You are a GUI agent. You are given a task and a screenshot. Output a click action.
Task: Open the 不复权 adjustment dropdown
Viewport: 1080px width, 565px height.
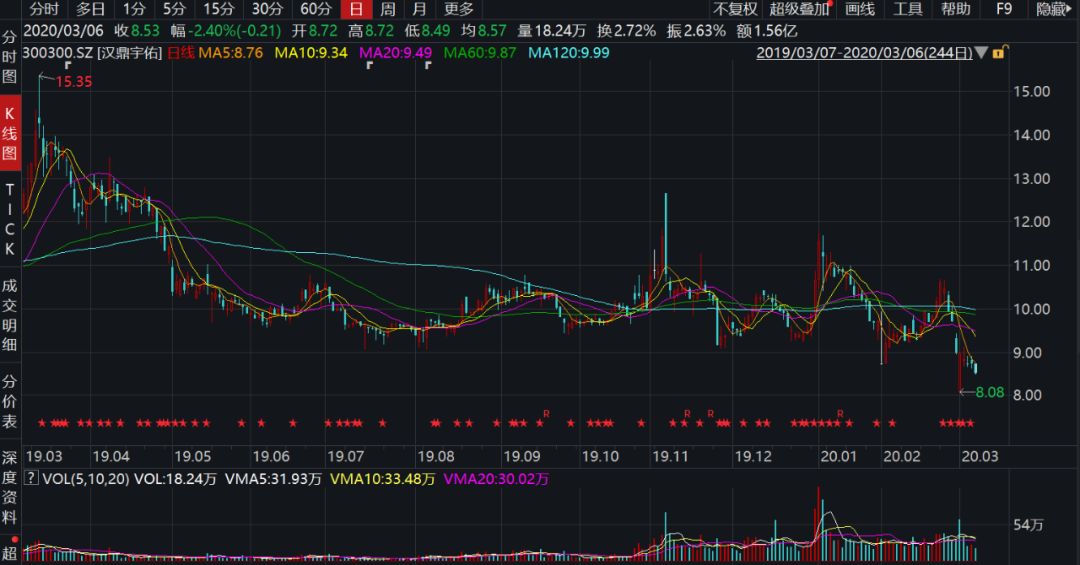(x=735, y=9)
